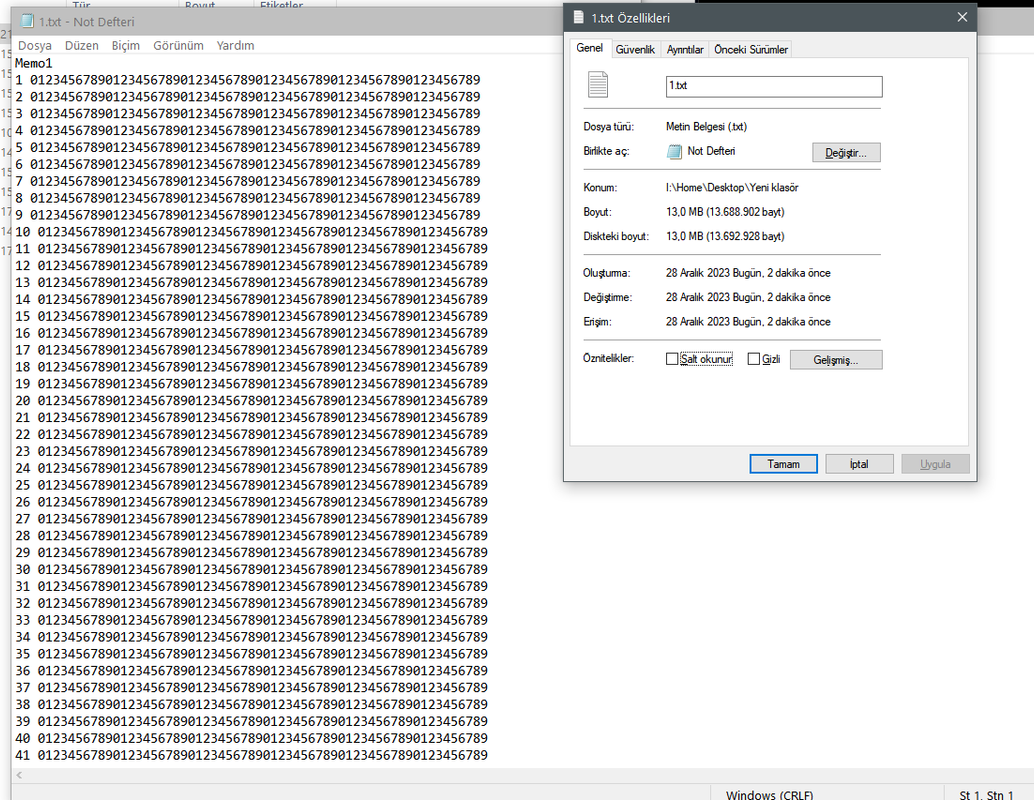1034x800 pixels.
Task: Click the disabled Uygula button
Action: coord(935,464)
